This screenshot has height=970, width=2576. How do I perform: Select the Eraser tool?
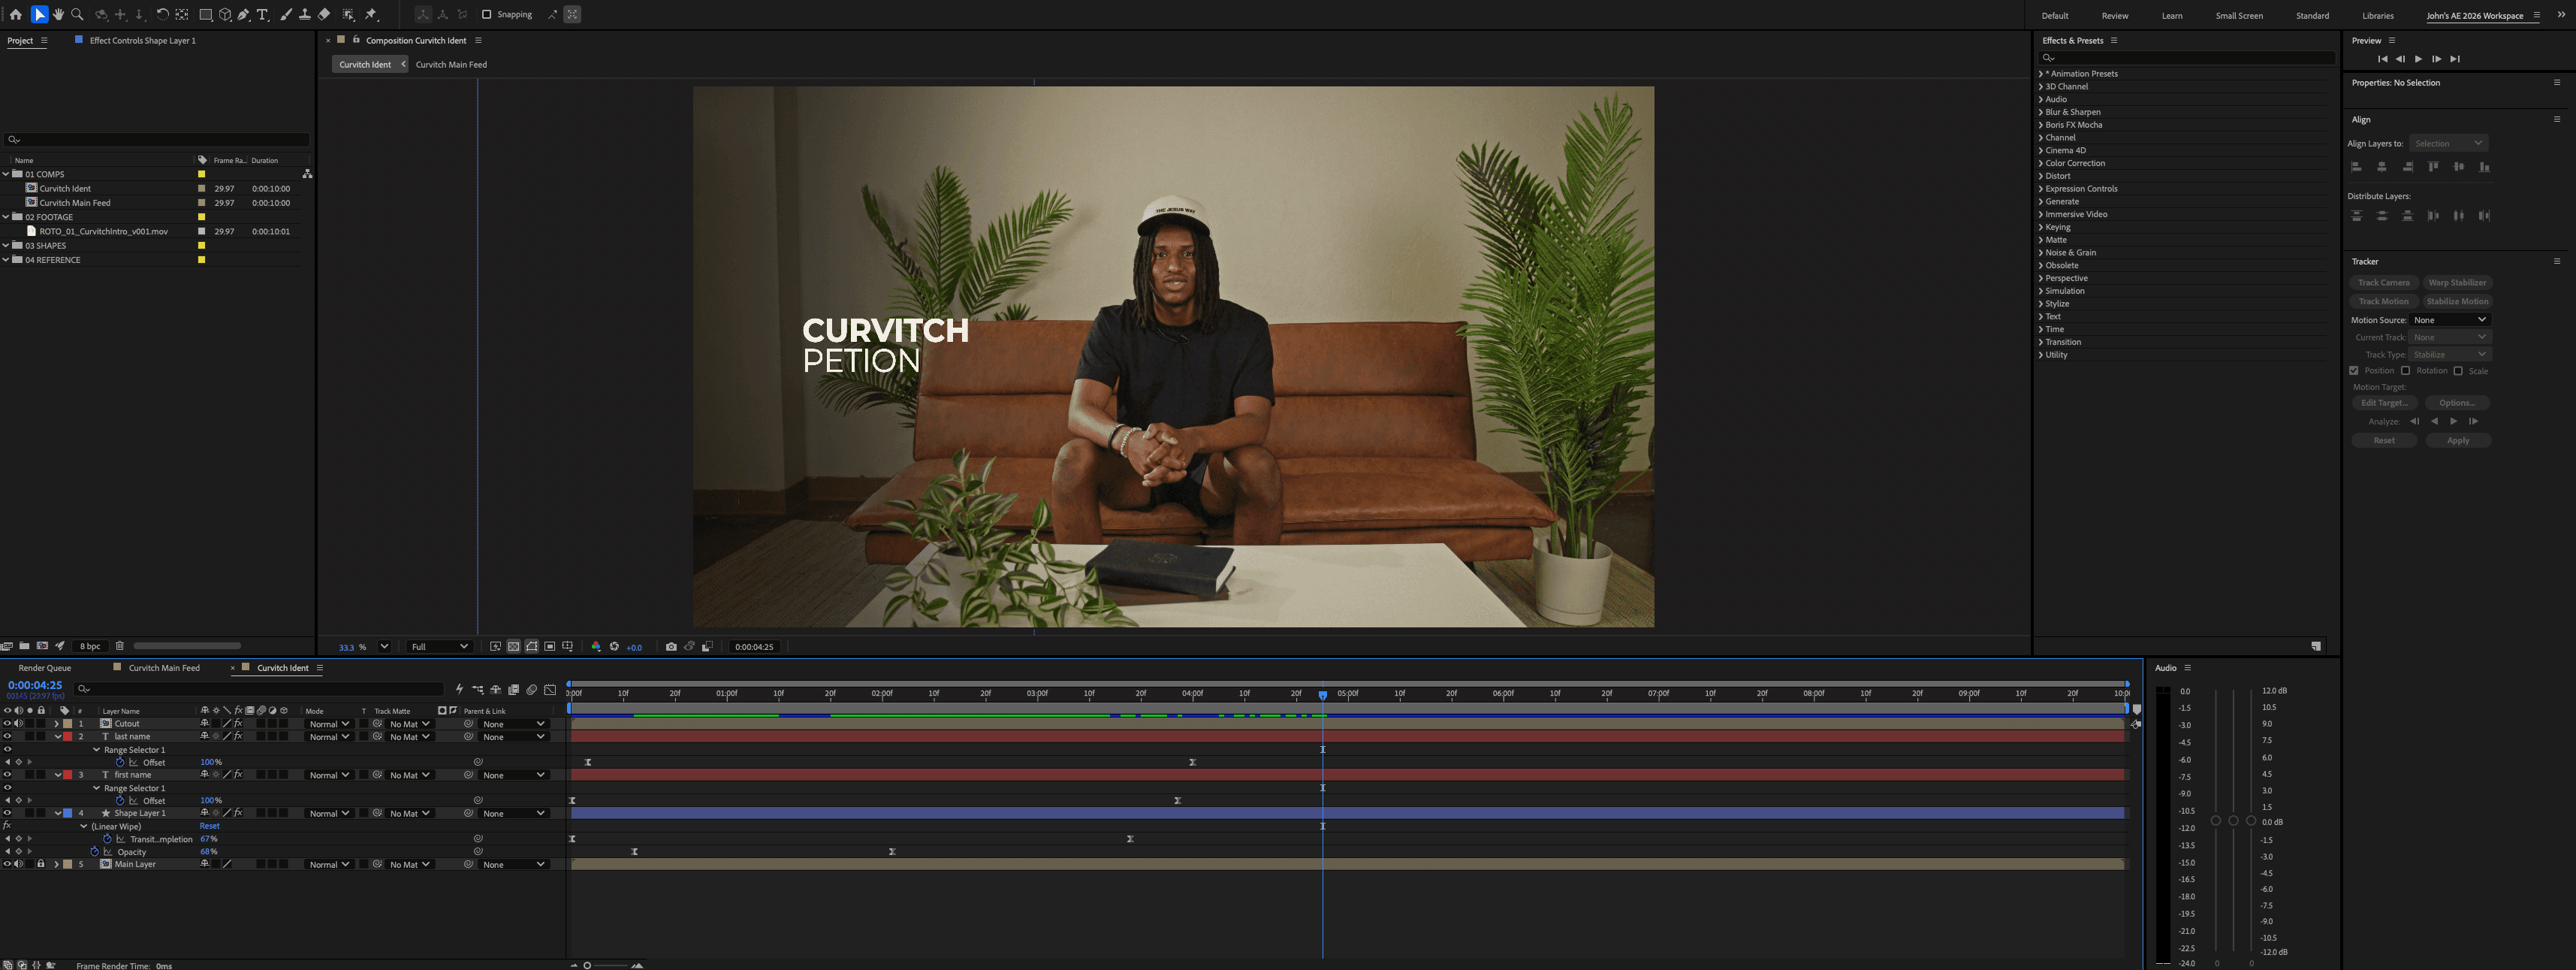[x=324, y=15]
